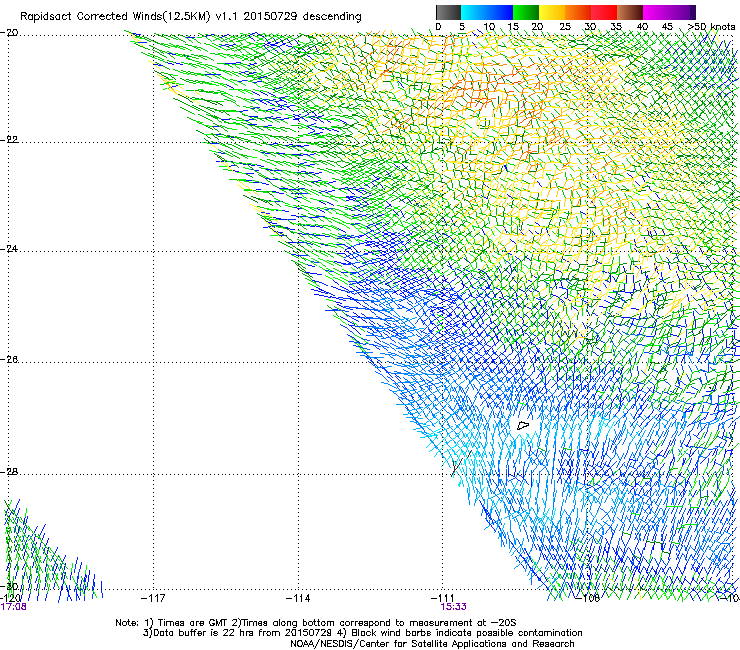The width and height of the screenshot is (740, 650).
Task: Click the small black island outline
Action: point(523,425)
